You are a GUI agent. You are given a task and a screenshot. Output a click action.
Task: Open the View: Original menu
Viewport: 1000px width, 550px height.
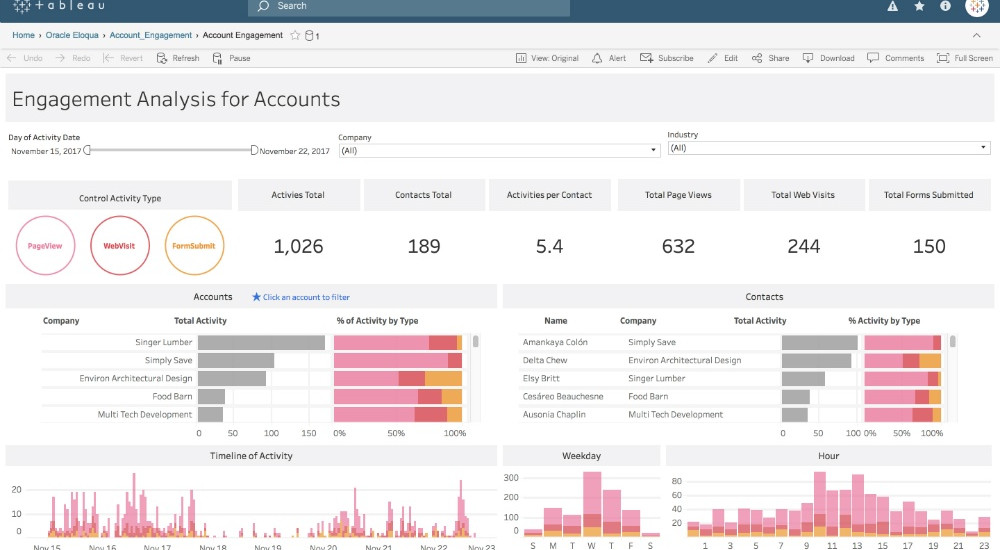[x=547, y=58]
